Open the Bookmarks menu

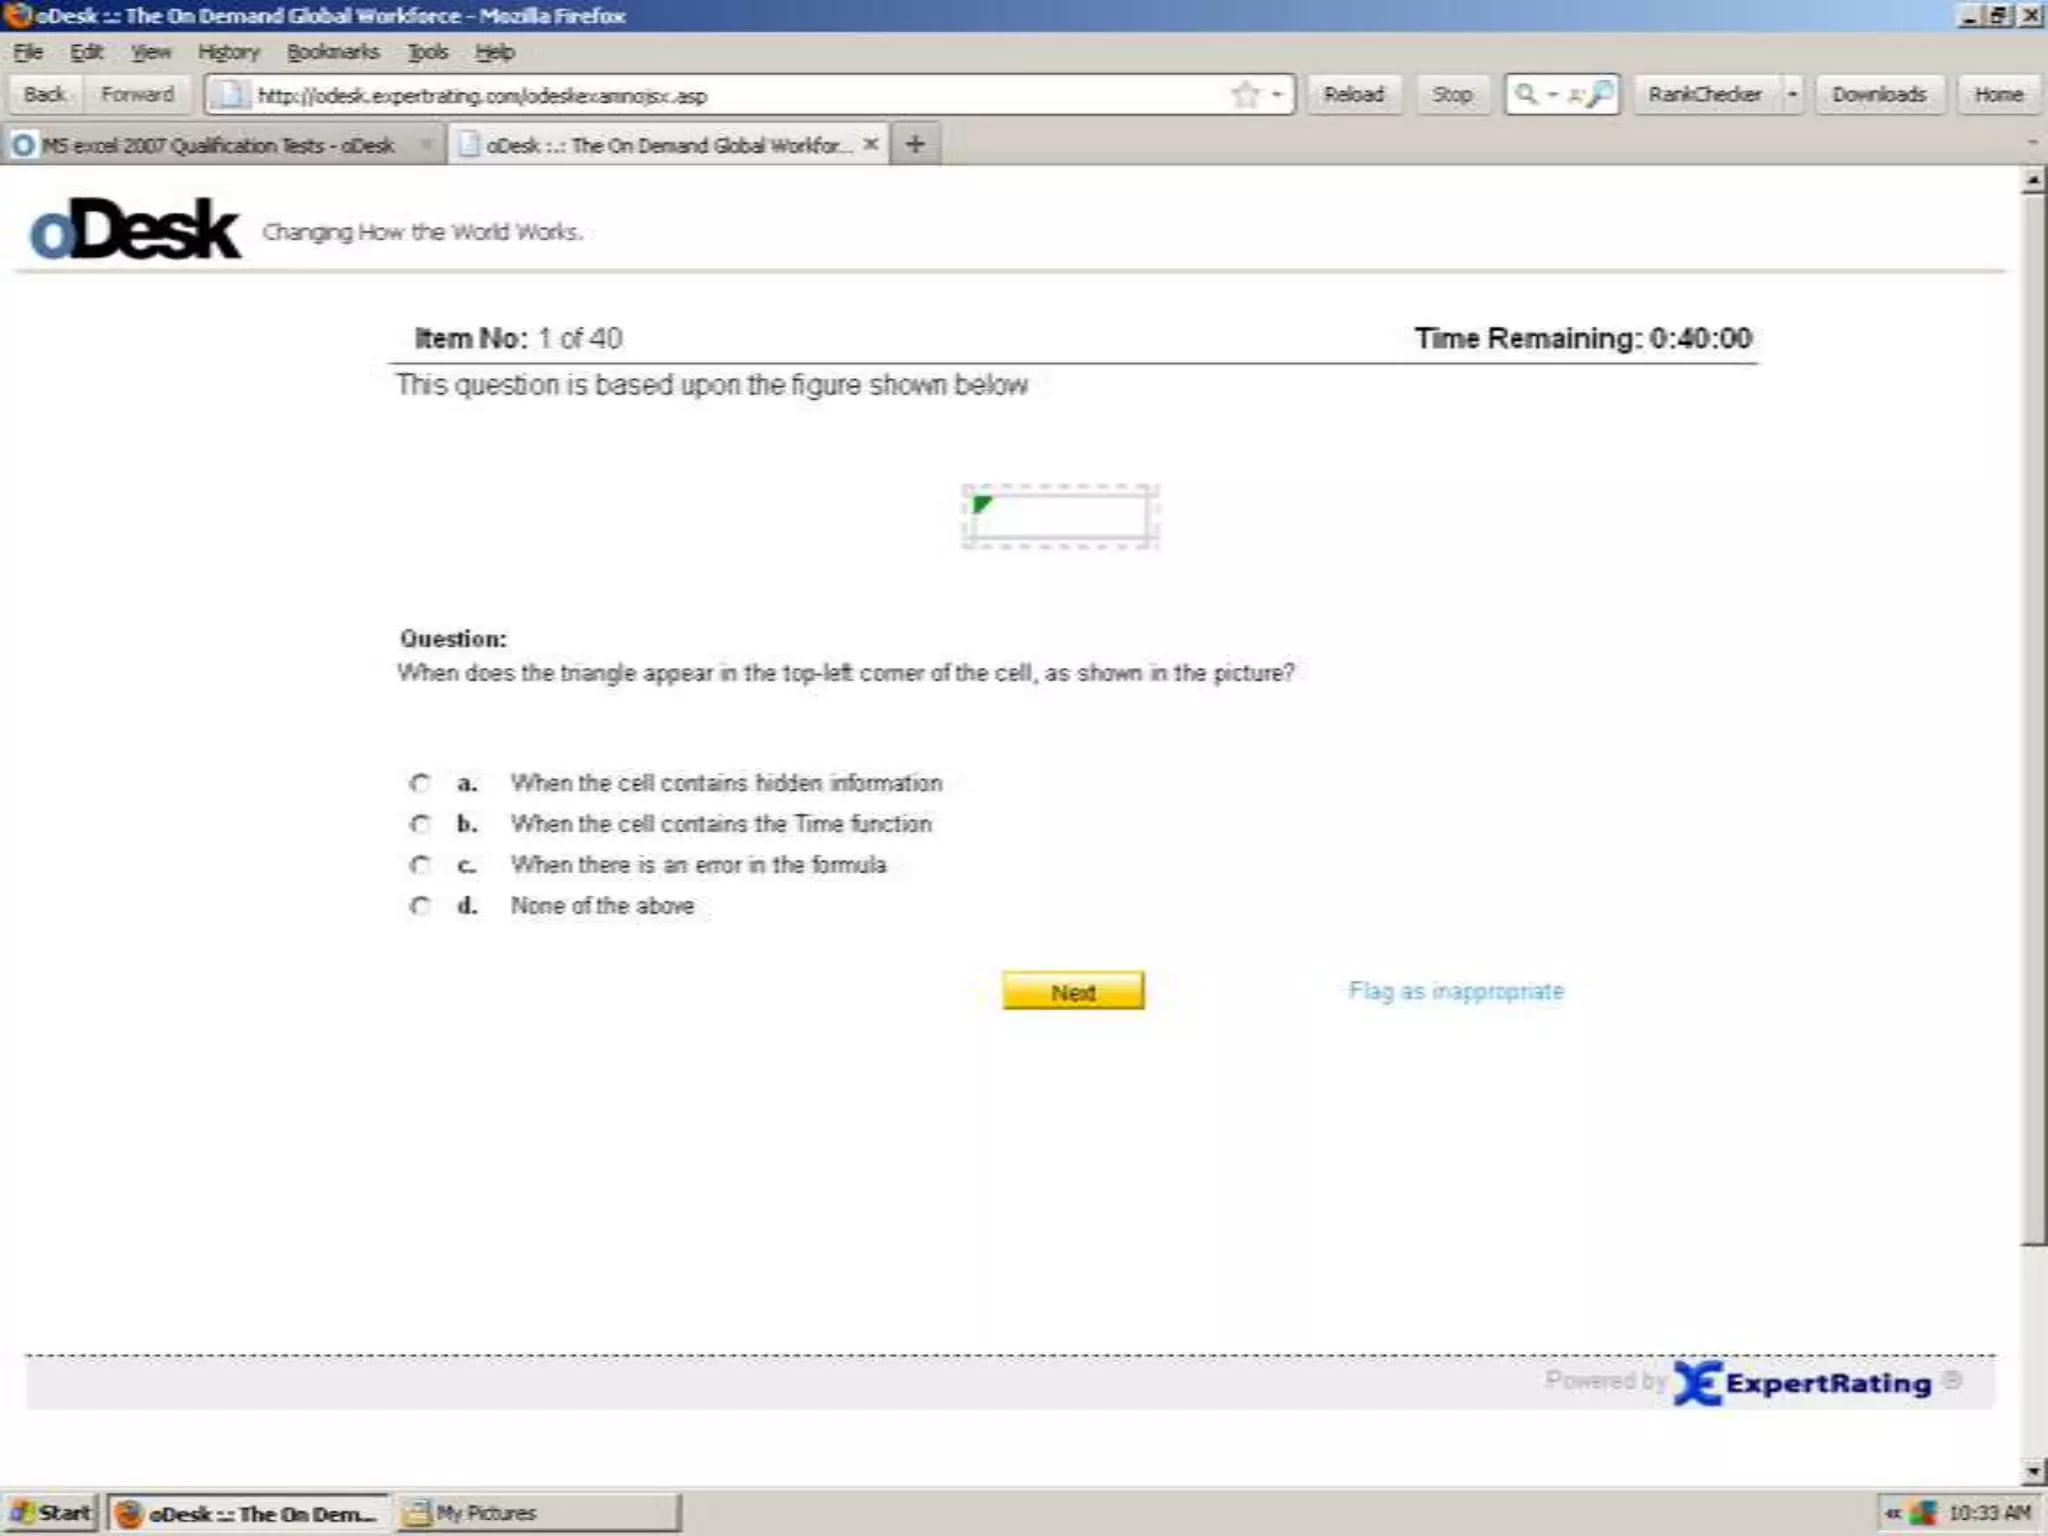[332, 52]
